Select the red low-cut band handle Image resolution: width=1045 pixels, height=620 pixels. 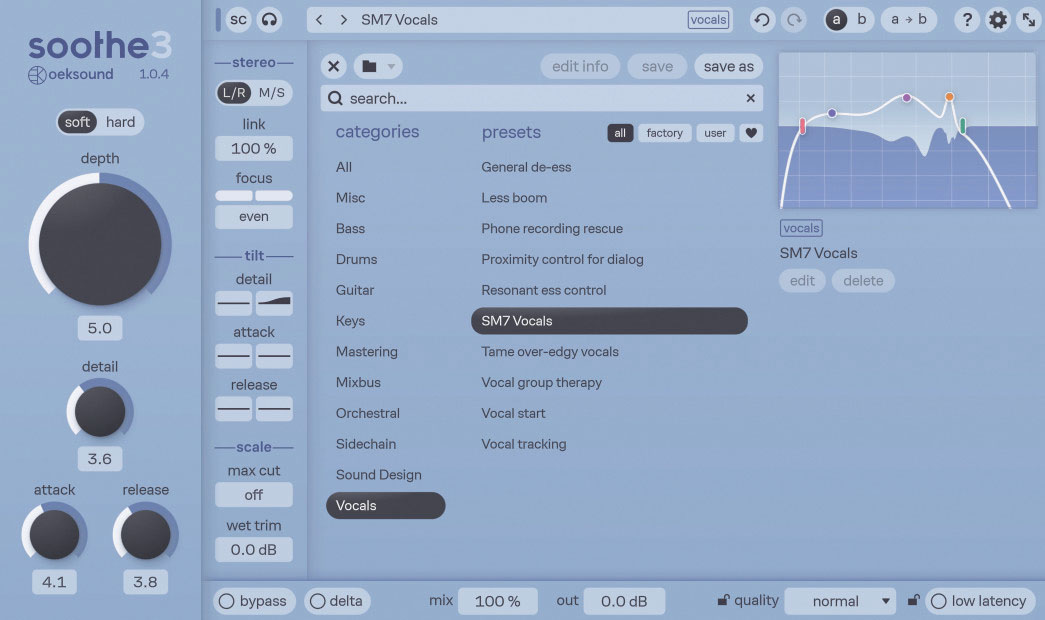(802, 125)
